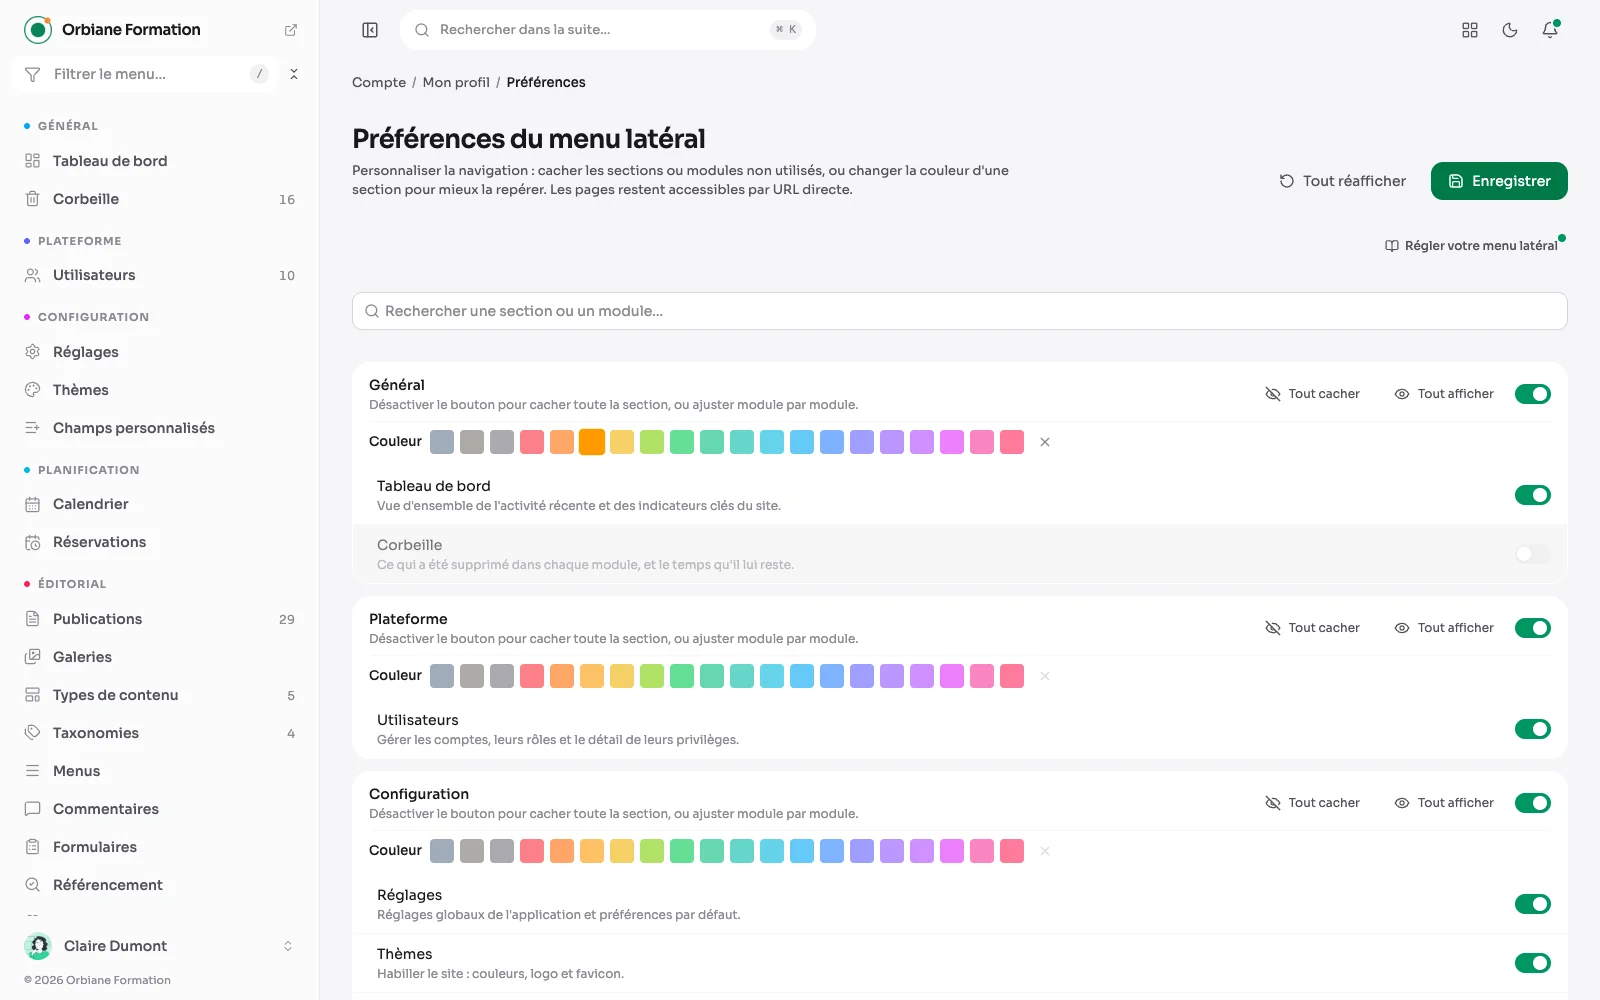Open the apps grid icon

tap(1470, 30)
